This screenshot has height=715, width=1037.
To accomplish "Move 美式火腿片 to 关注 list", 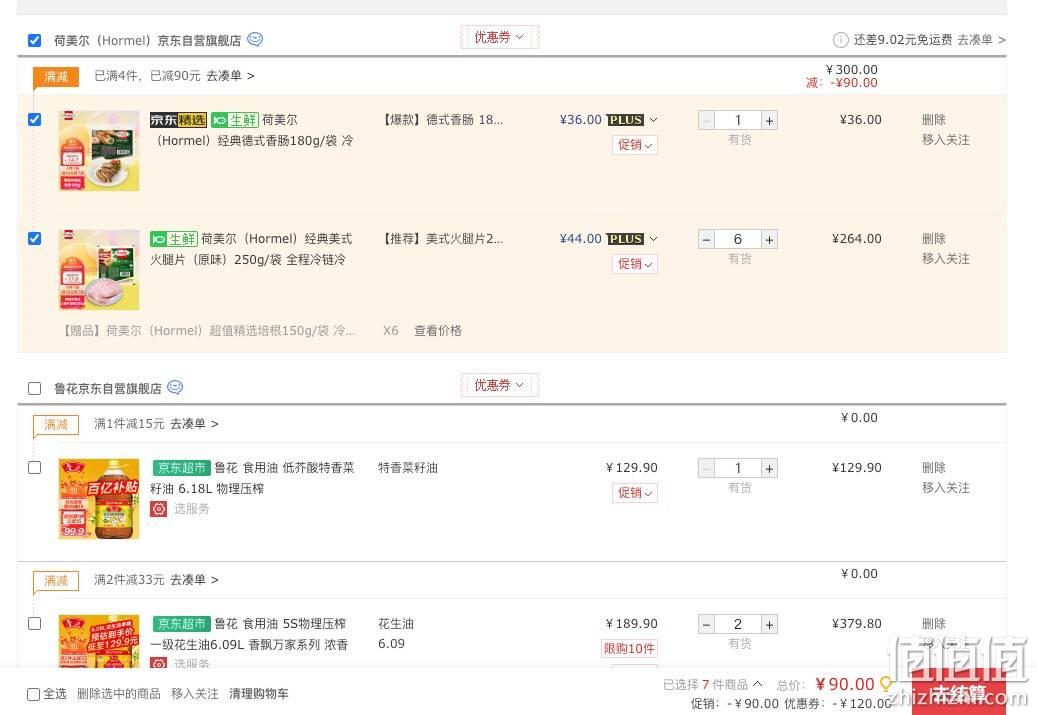I will click(946, 259).
